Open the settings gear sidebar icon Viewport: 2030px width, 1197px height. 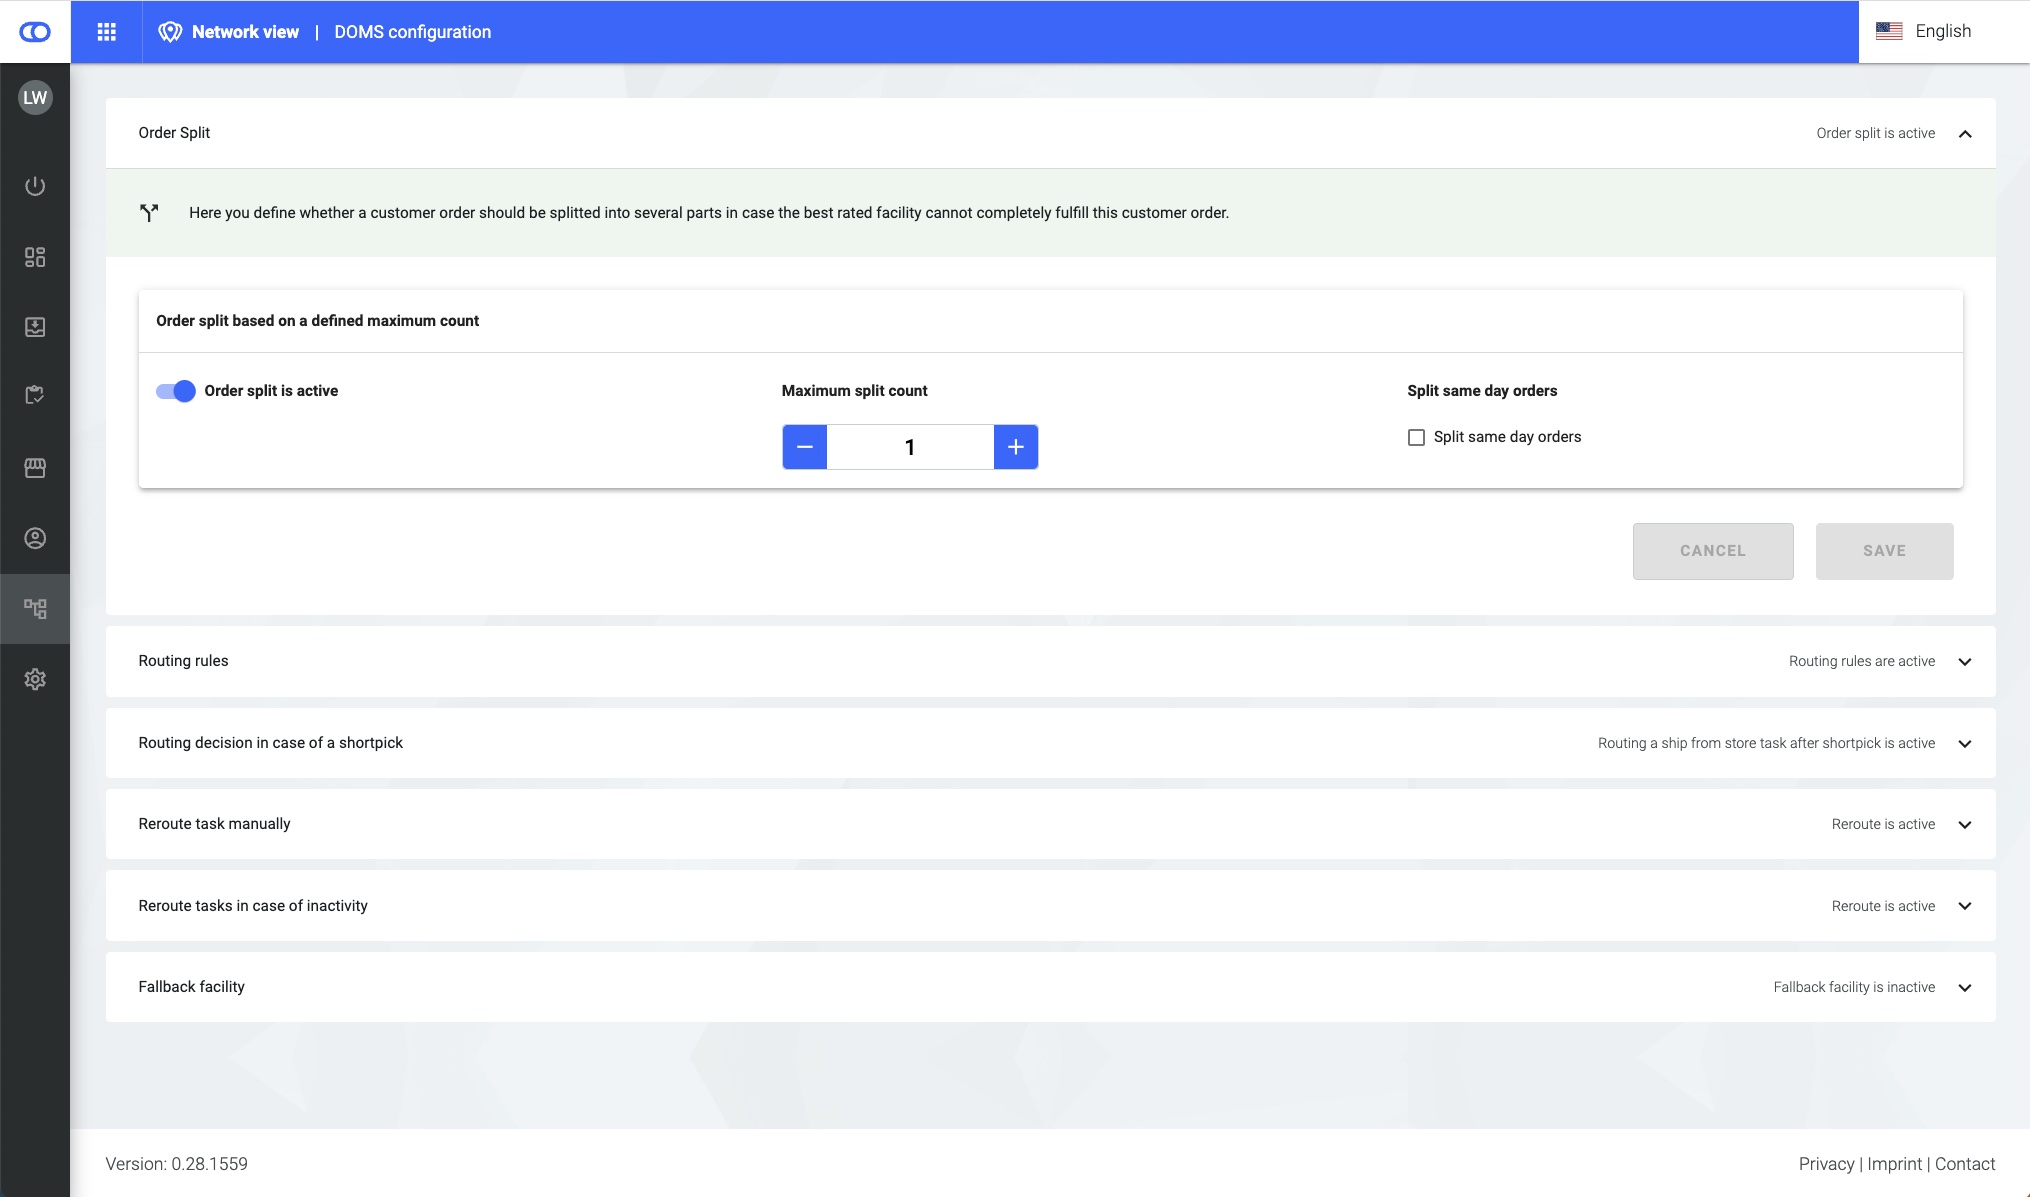[x=35, y=679]
